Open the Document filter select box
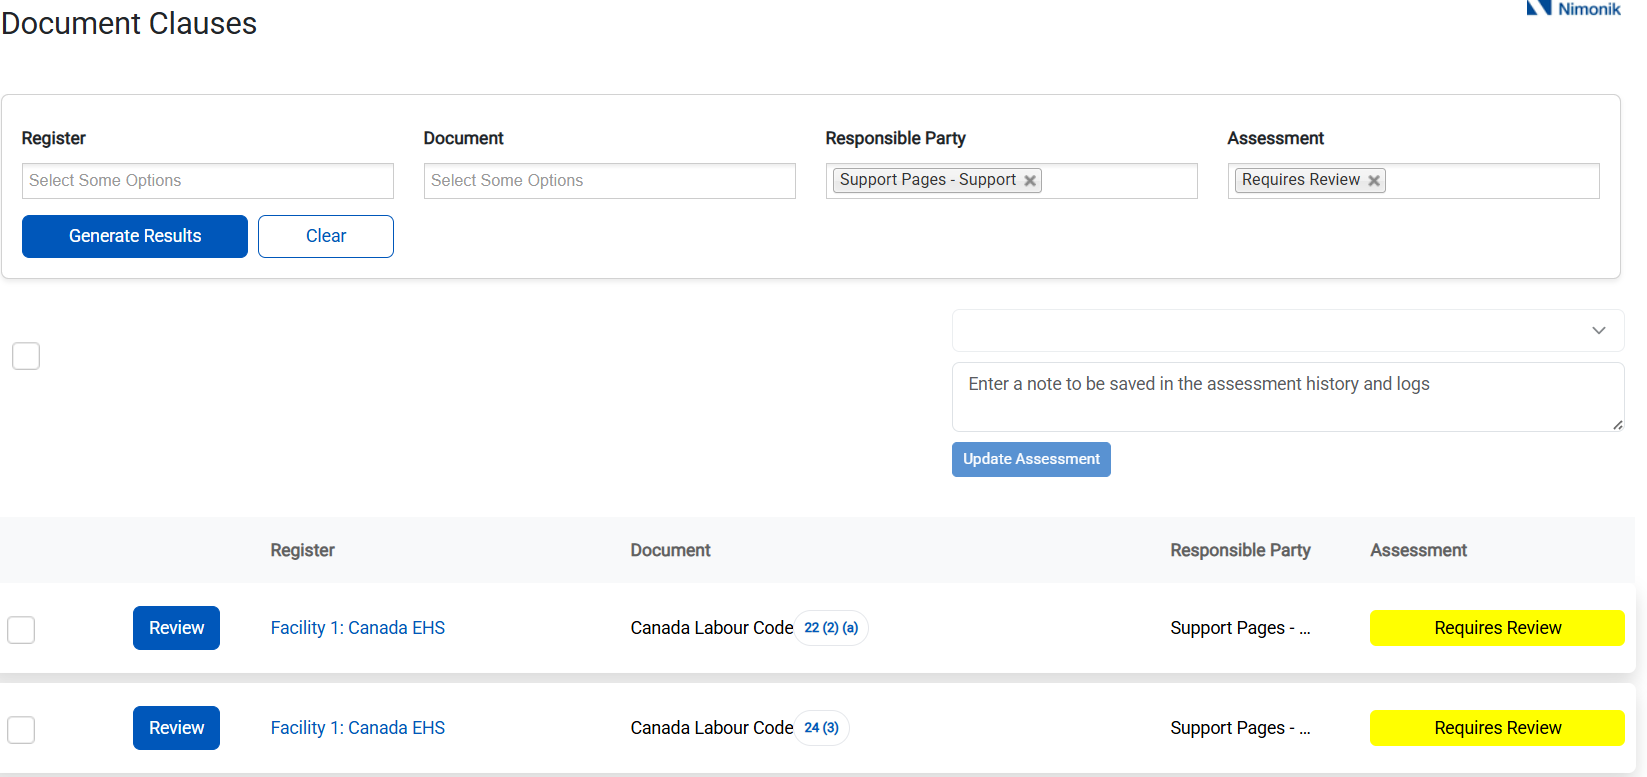Image resolution: width=1647 pixels, height=777 pixels. [x=610, y=181]
